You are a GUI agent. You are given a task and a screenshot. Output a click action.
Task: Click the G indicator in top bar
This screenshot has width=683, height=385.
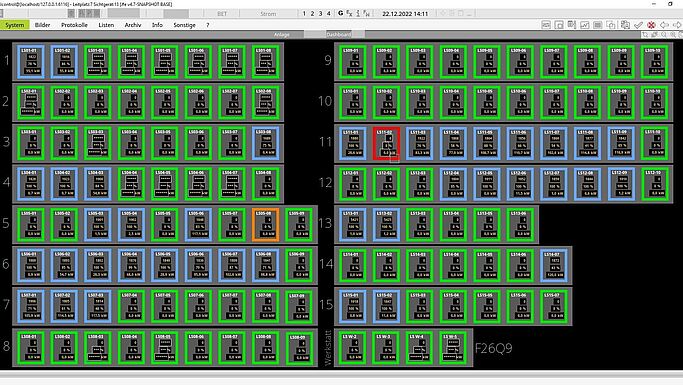(x=340, y=14)
